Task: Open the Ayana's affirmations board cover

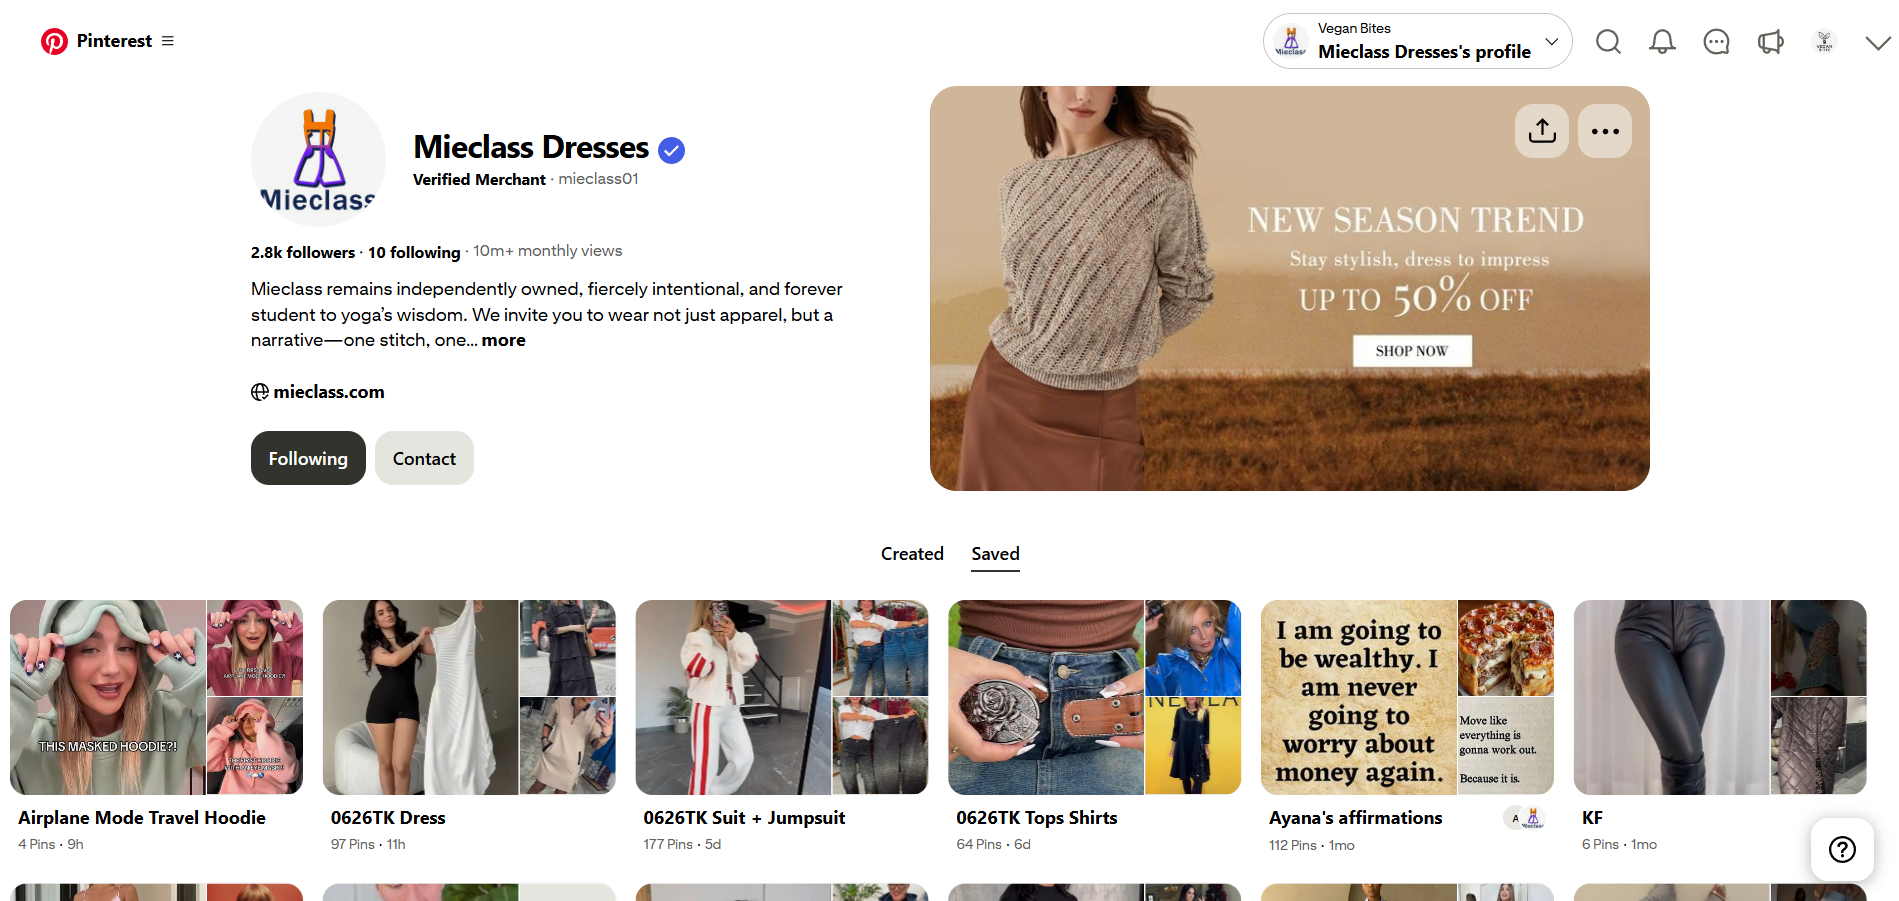Action: pos(1407,697)
